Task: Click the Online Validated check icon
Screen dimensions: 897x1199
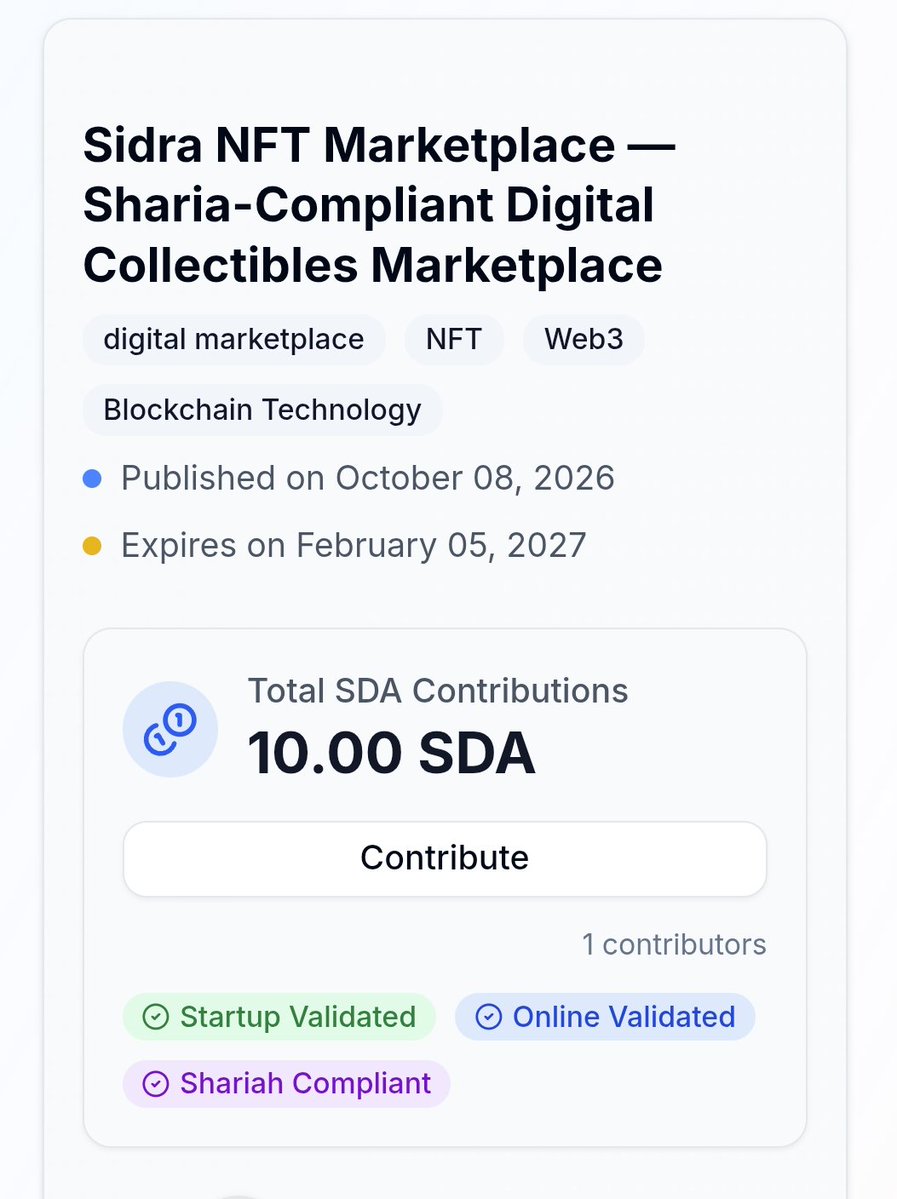Action: point(489,1017)
